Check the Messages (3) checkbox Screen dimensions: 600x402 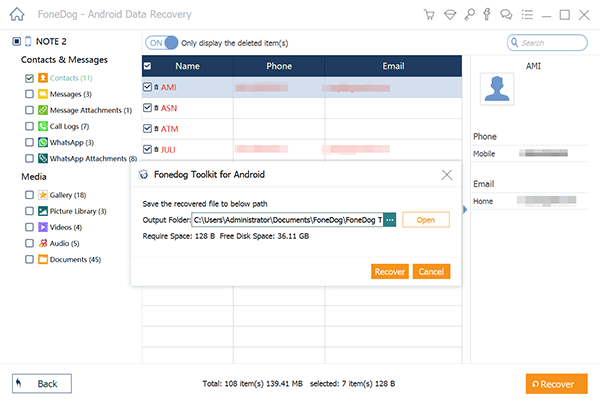pos(29,94)
